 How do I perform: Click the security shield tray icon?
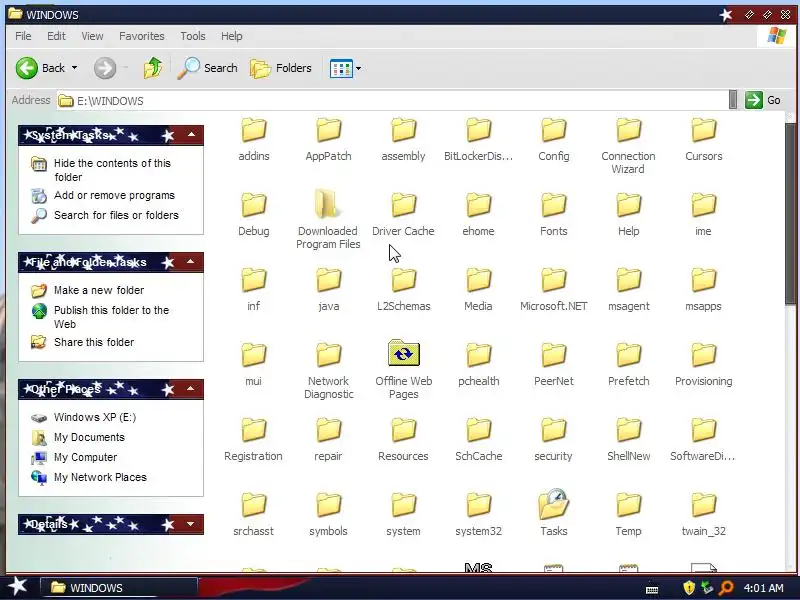point(689,588)
